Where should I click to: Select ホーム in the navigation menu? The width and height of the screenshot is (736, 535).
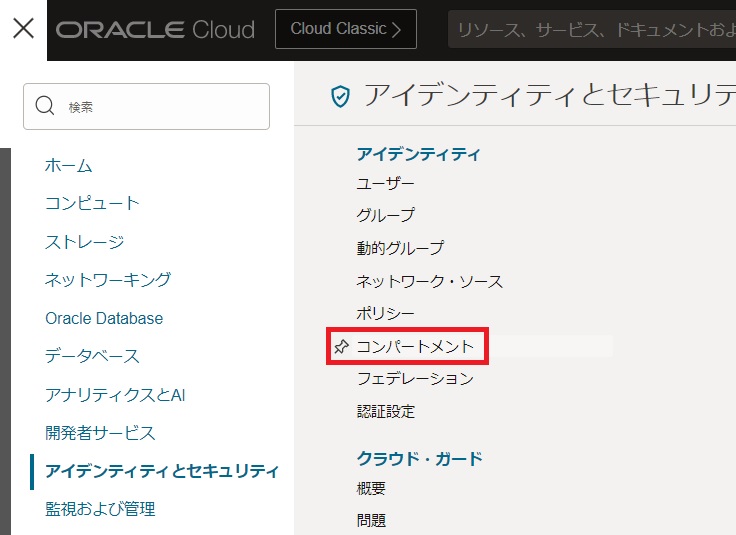(x=68, y=166)
